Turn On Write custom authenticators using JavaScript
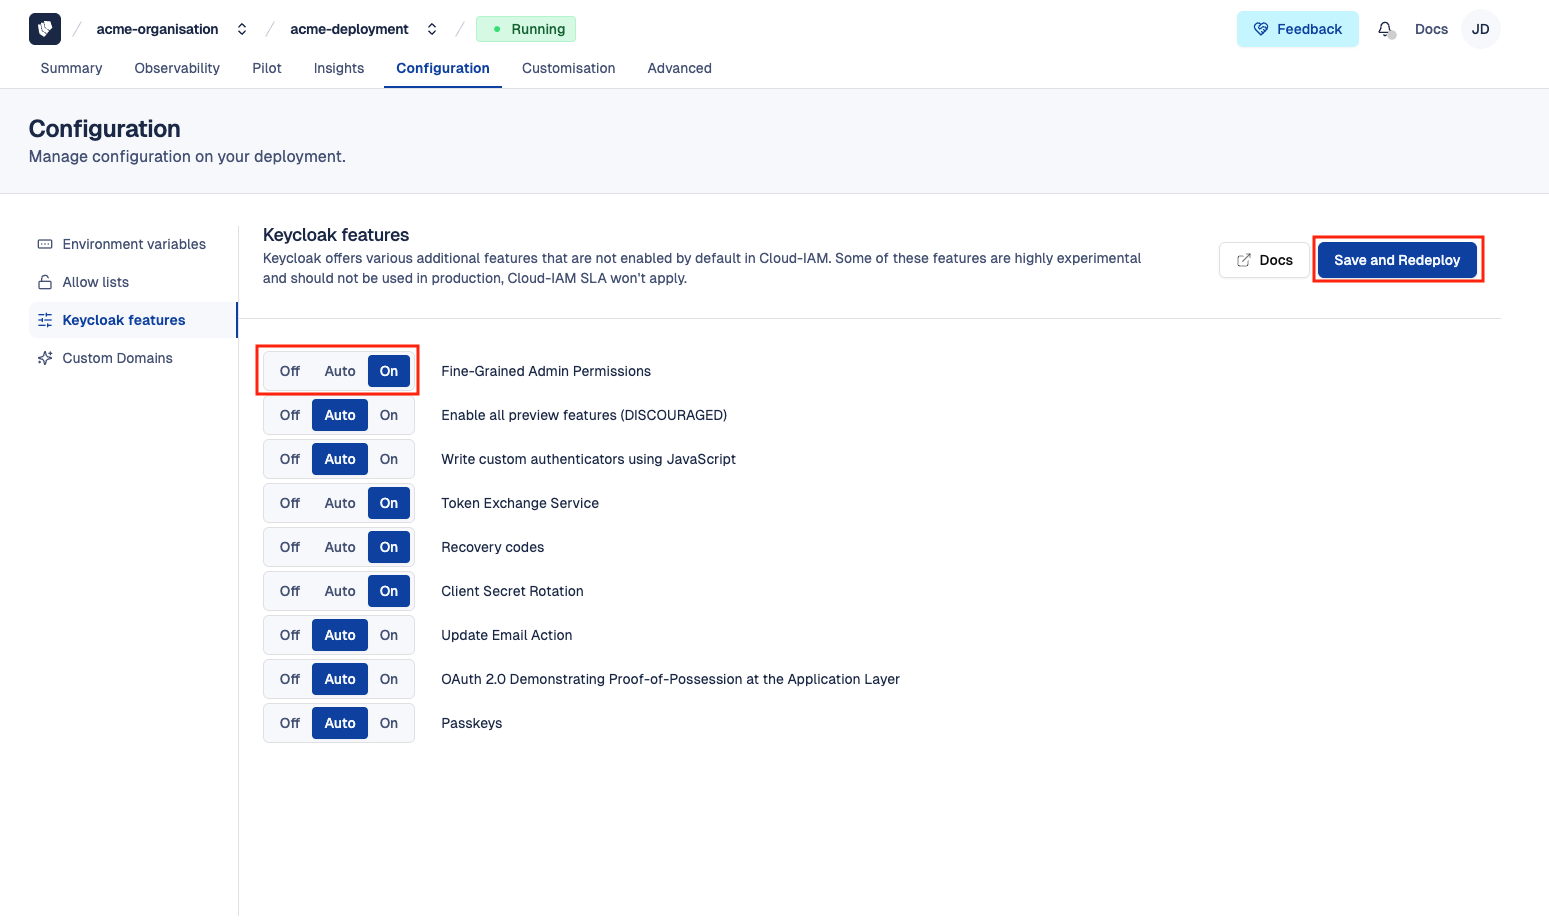The height and width of the screenshot is (923, 1549). tap(389, 459)
